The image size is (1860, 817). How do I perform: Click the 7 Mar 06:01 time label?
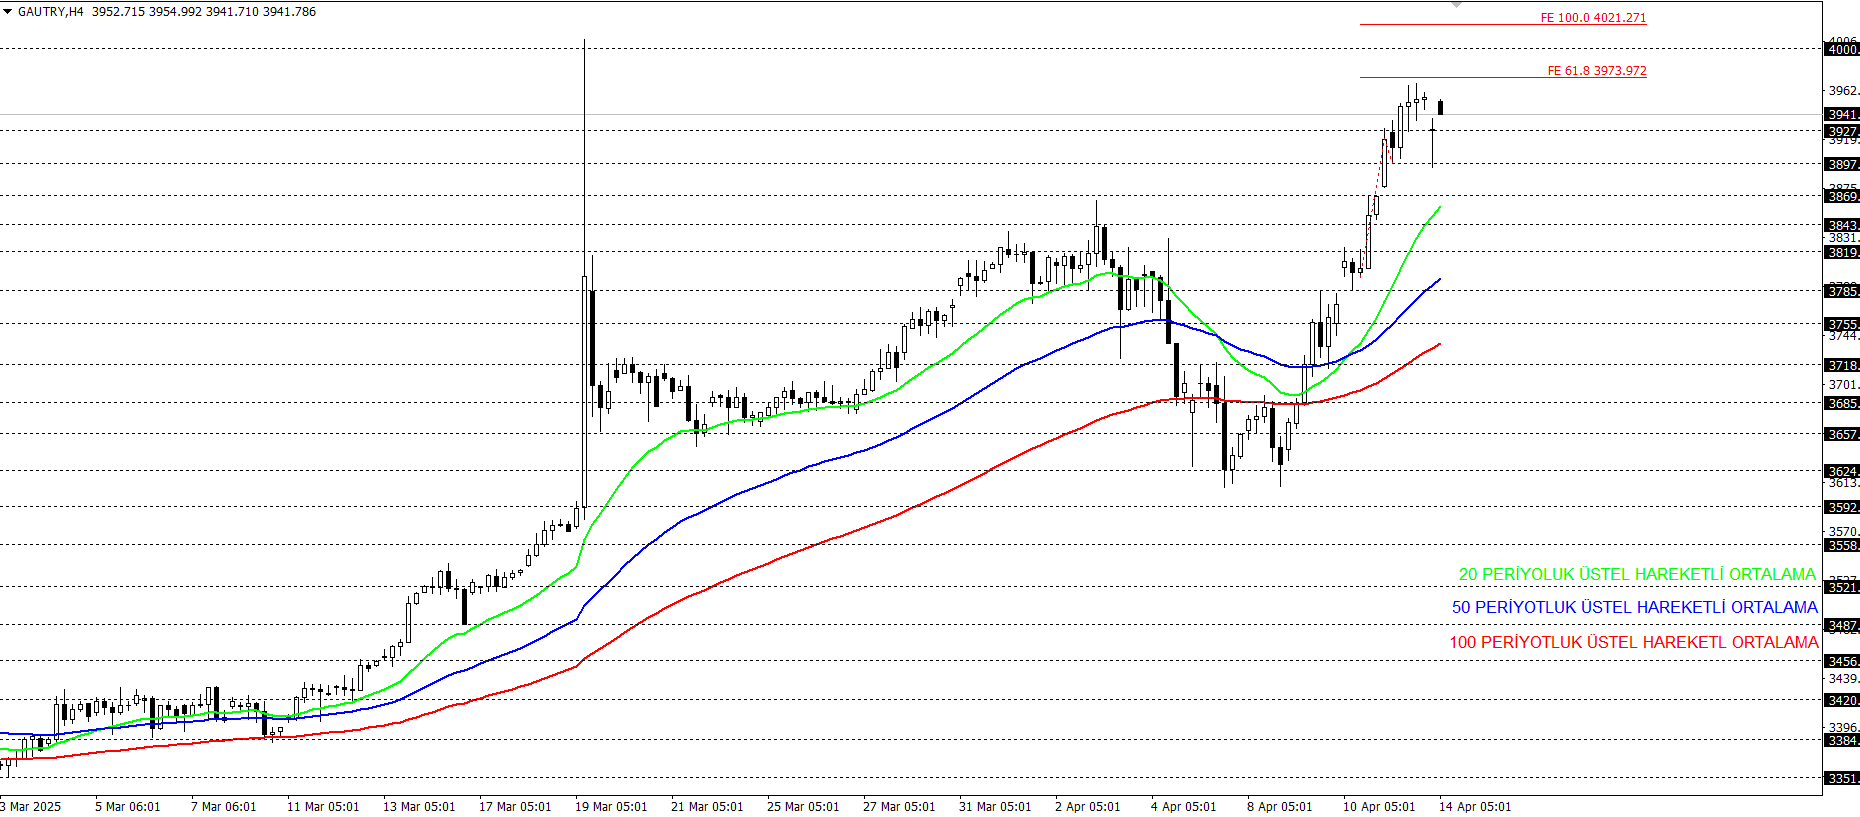(224, 807)
